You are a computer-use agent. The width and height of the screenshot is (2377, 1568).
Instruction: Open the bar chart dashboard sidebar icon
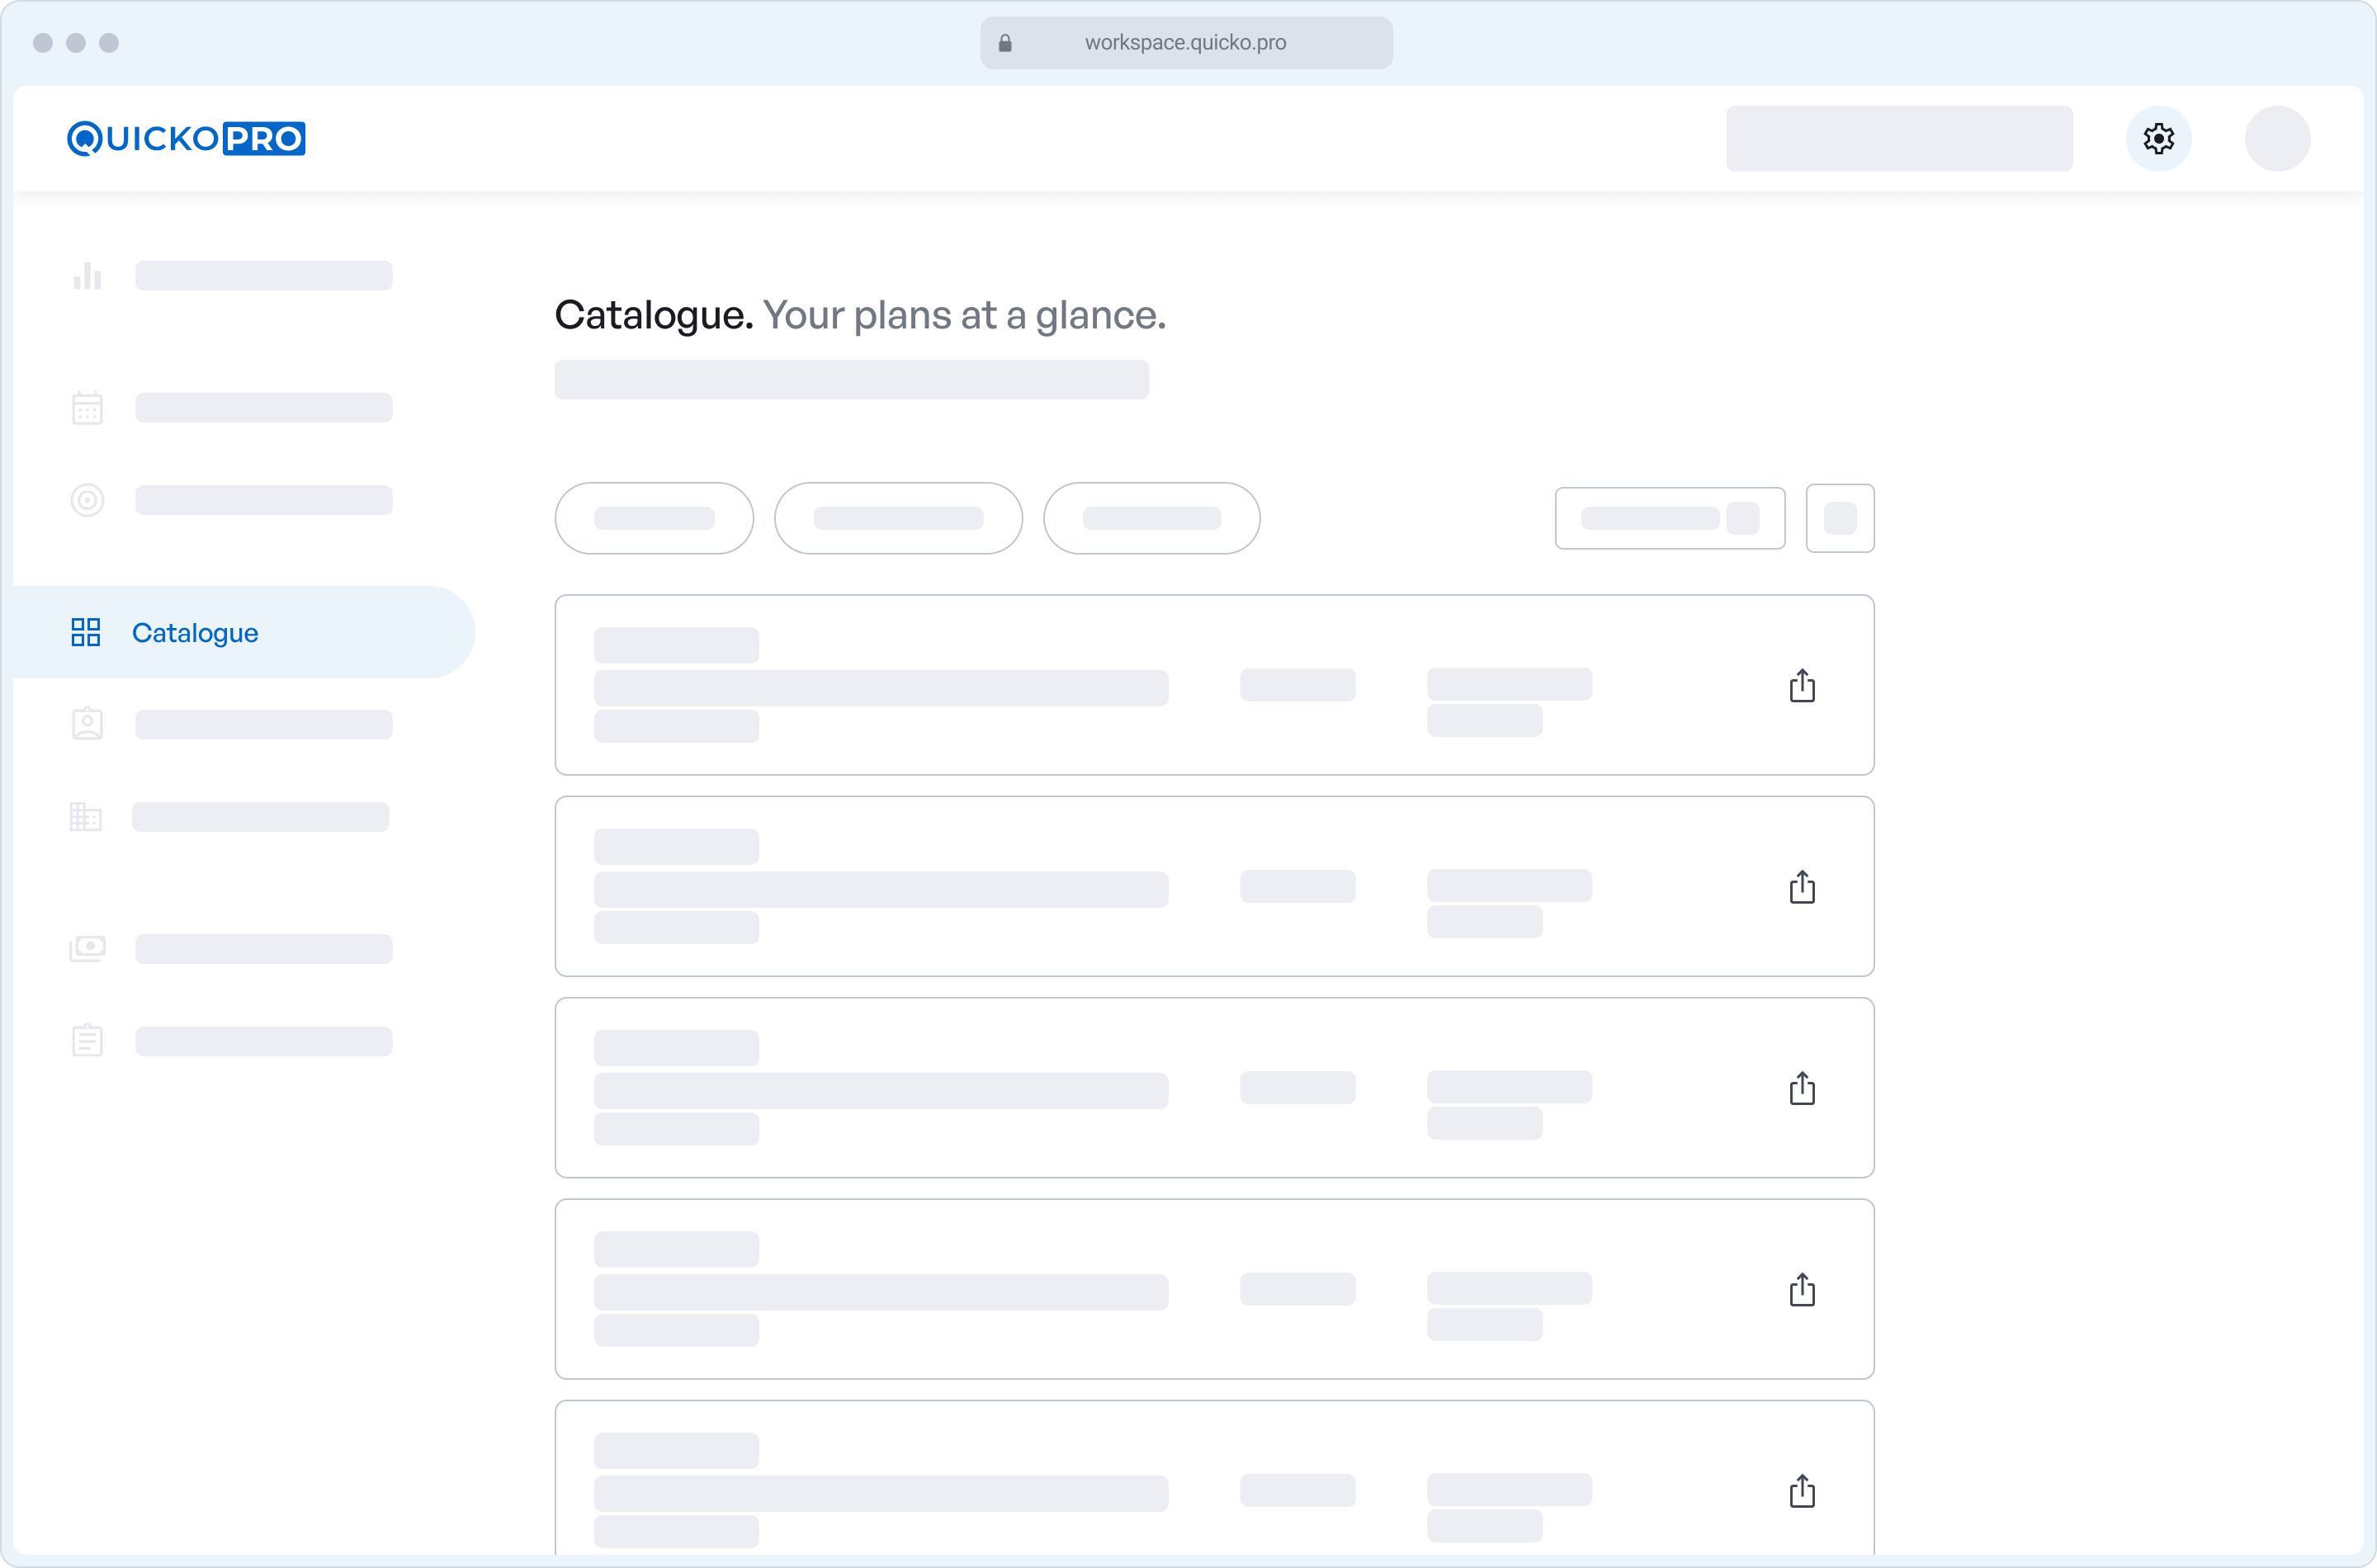87,275
